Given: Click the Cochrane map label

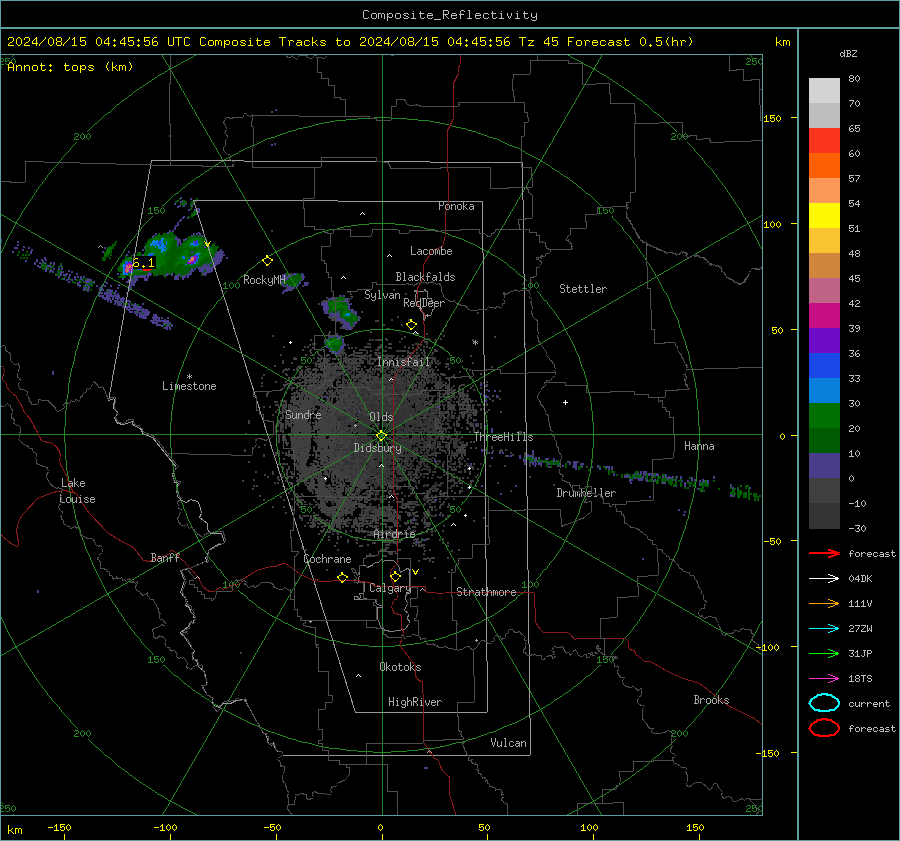Looking at the screenshot, I should (327, 559).
